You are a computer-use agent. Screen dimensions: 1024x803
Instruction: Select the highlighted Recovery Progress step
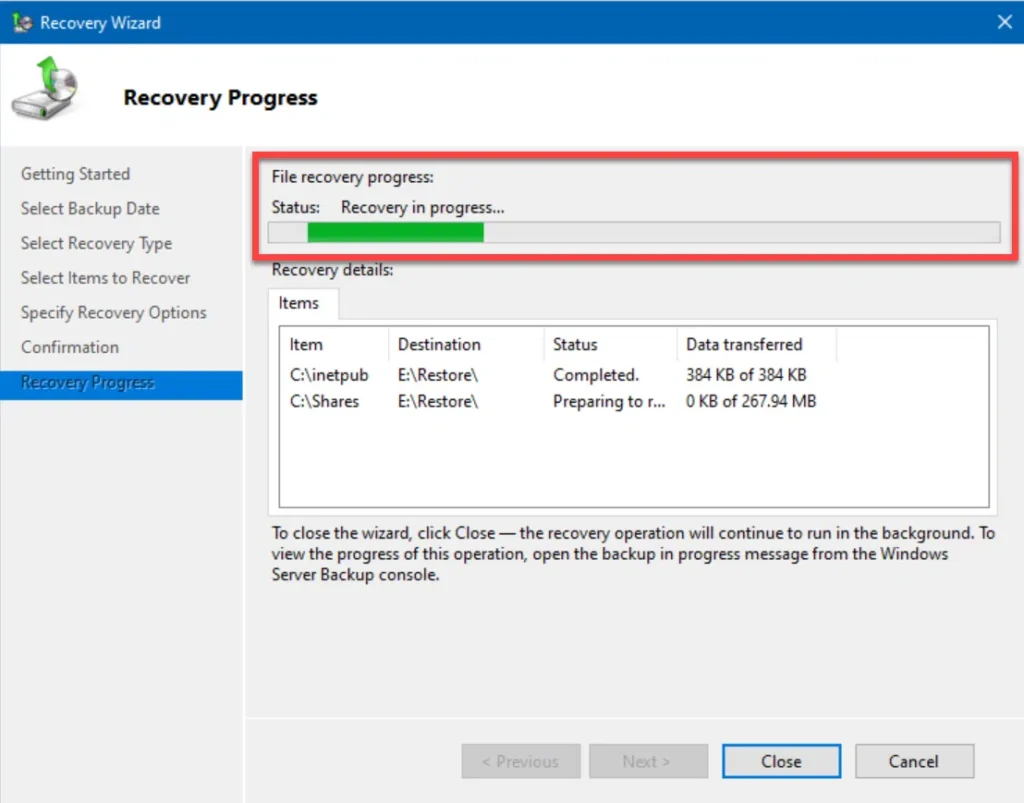[121, 385]
